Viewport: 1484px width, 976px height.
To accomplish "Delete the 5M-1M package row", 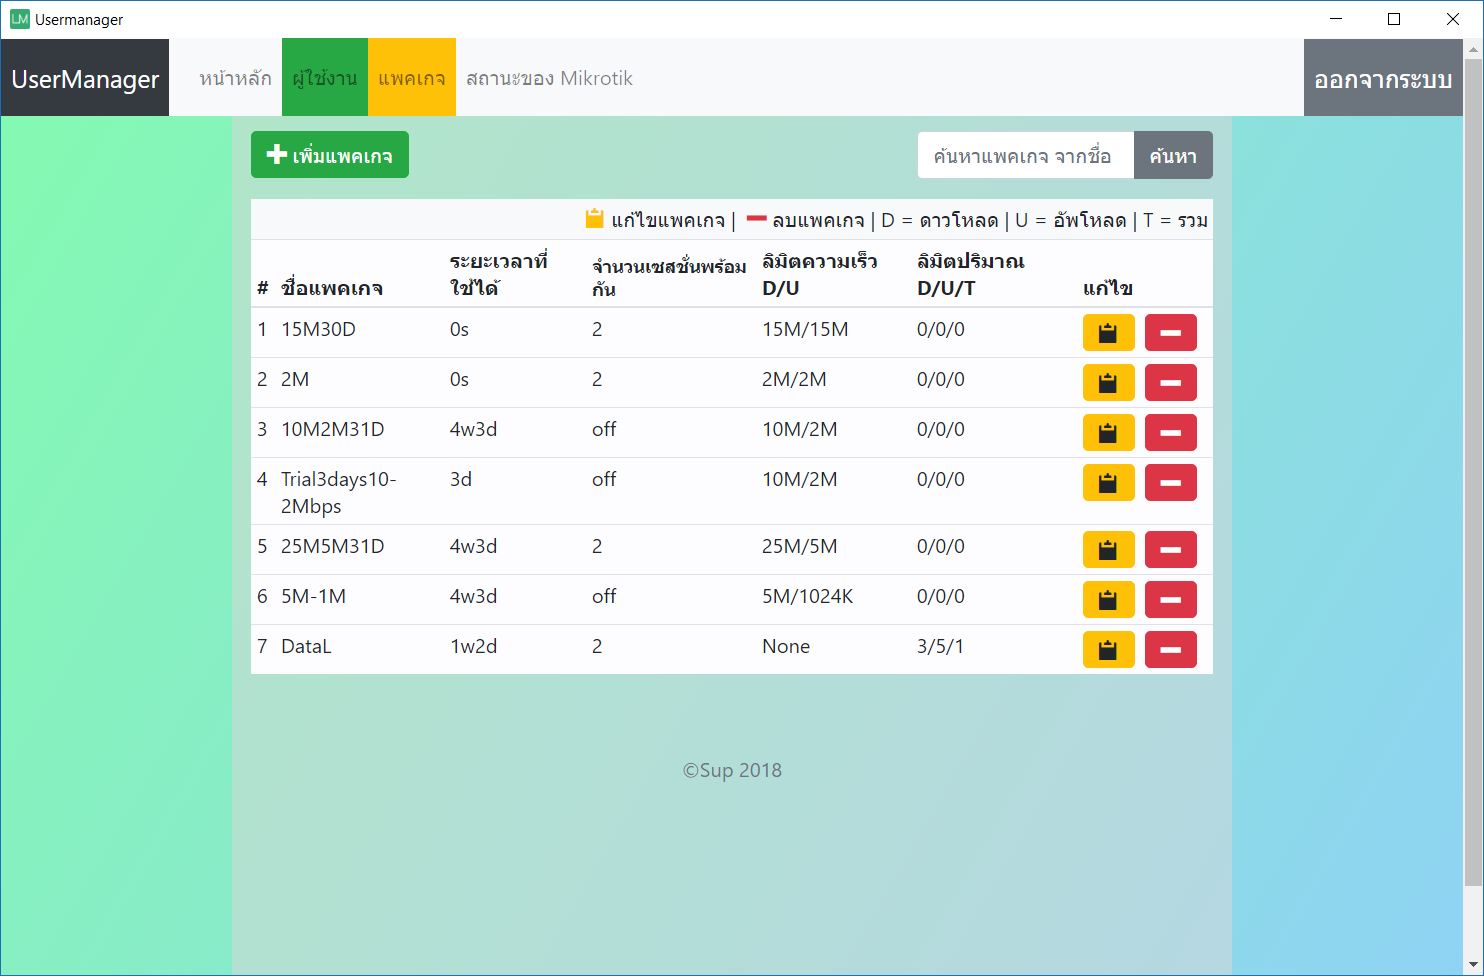I will 1170,600.
